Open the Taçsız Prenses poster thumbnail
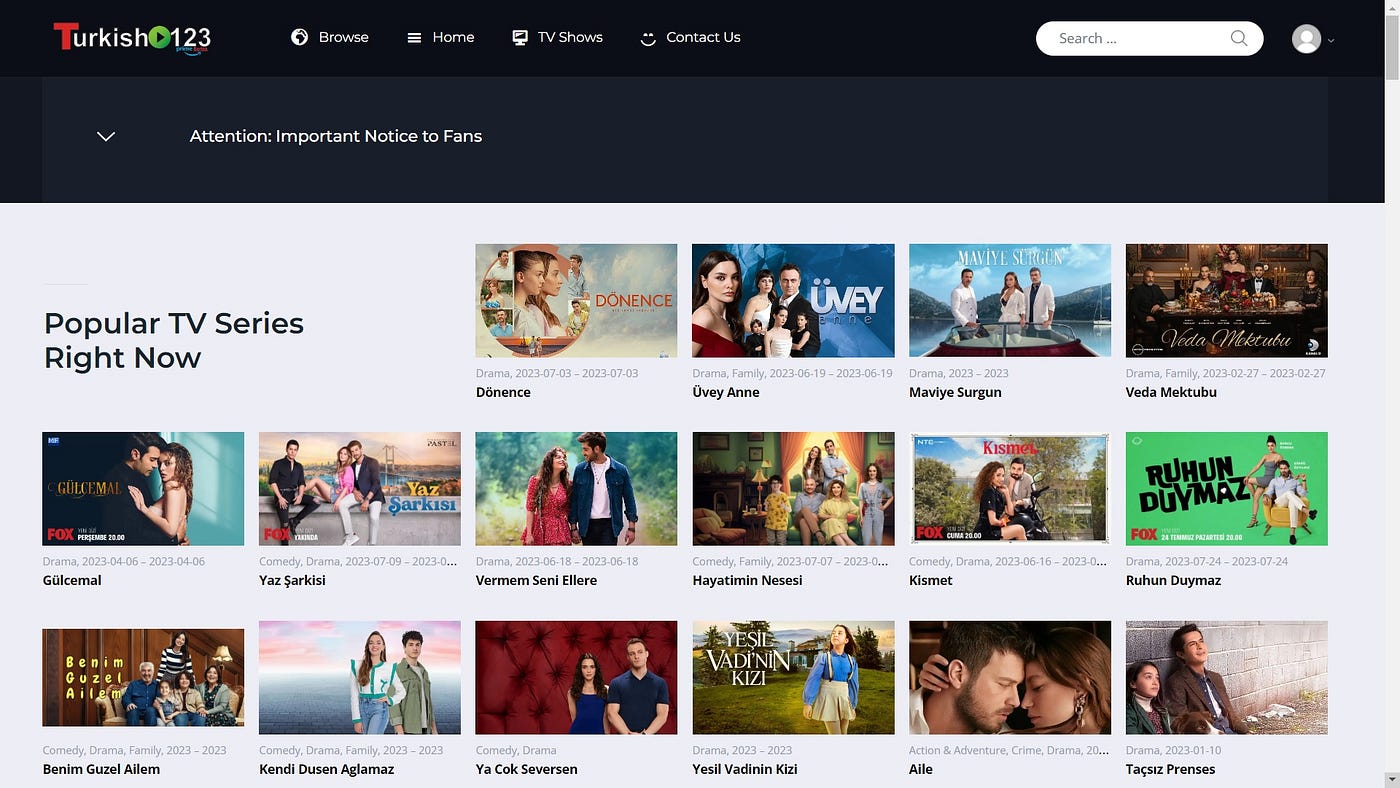The image size is (1400, 788). (1227, 677)
